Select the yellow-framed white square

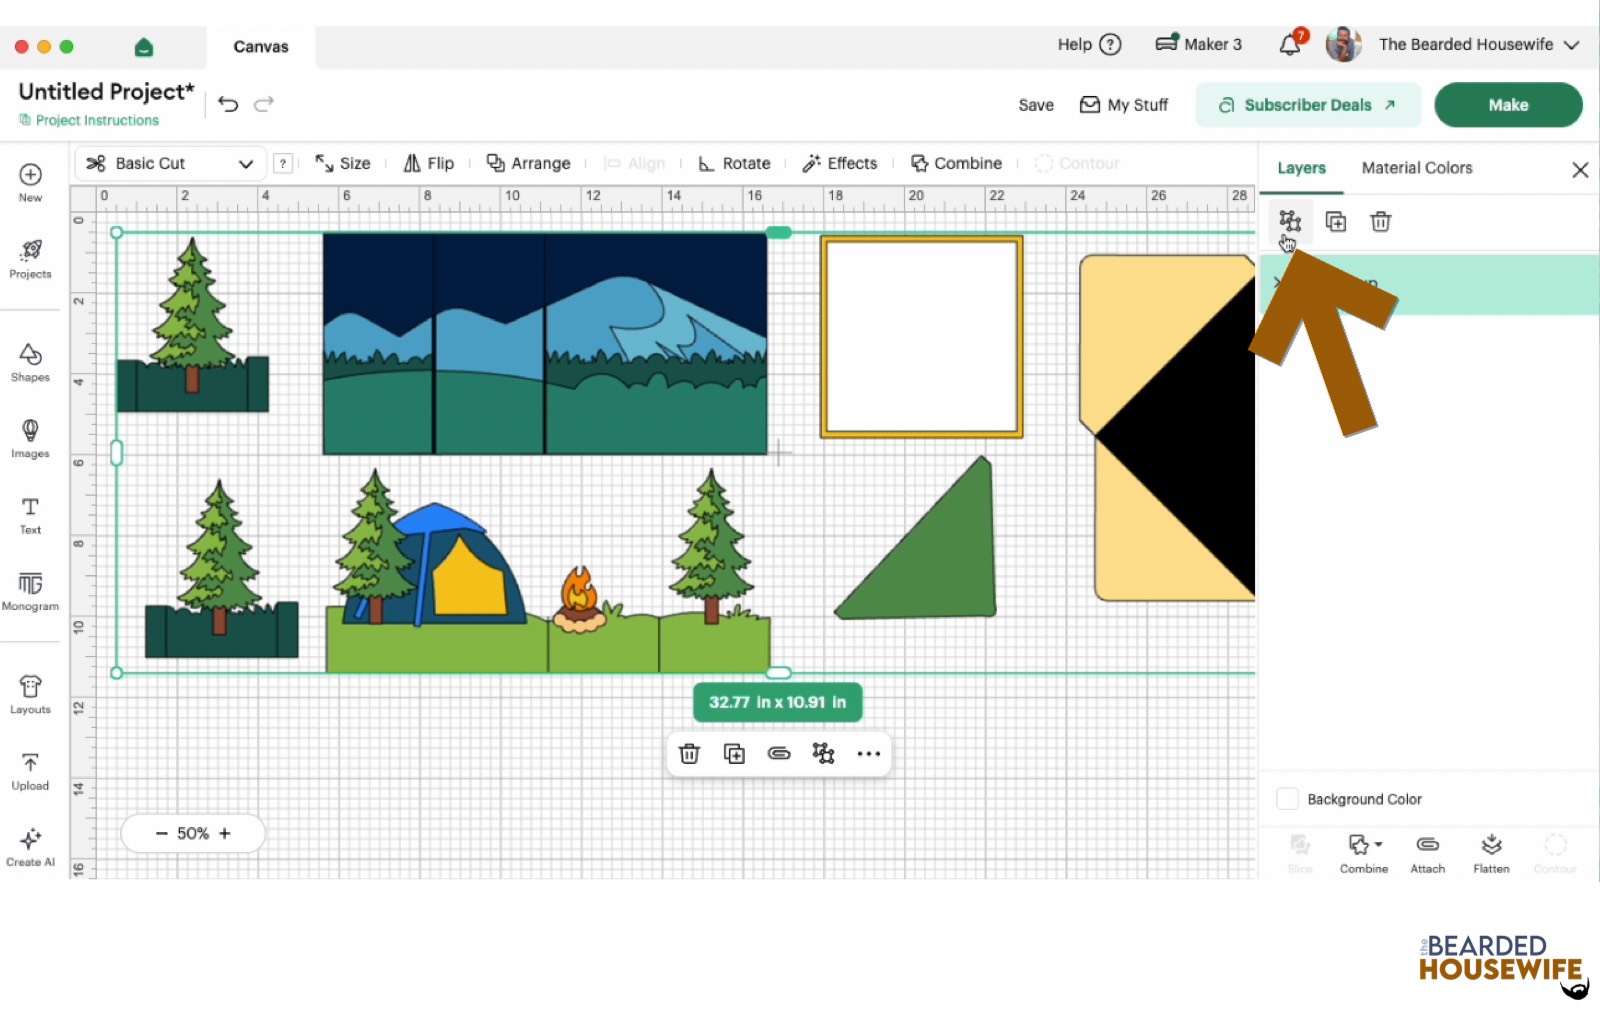click(921, 337)
